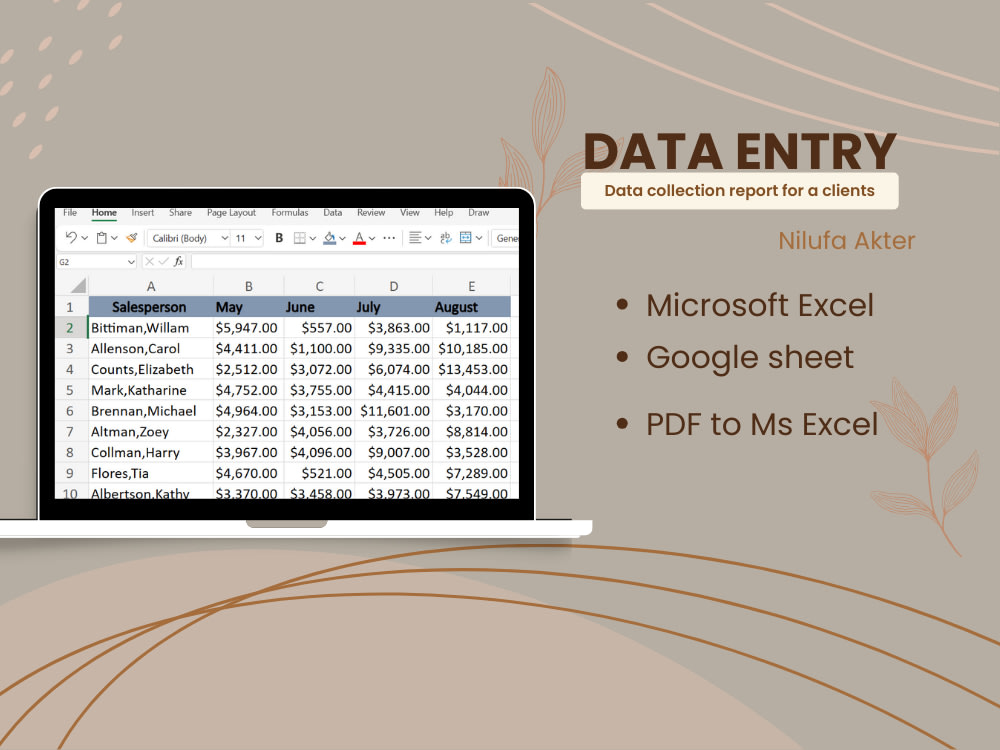This screenshot has width=1000, height=750.
Task: Click the red Font Color A icon
Action: [x=359, y=238]
